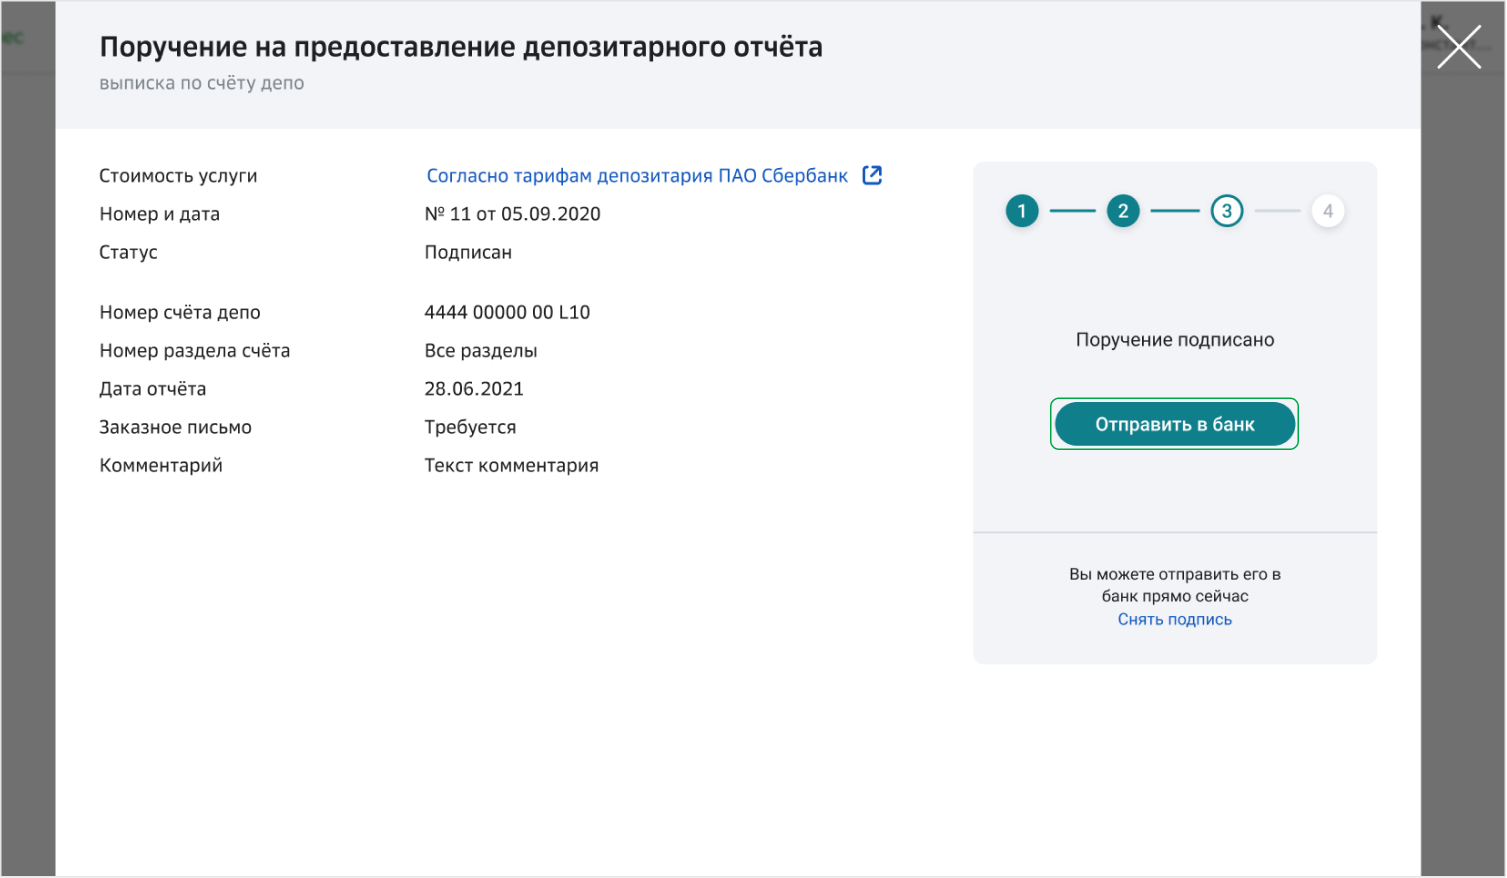Click the 'выписка по счёту депо' subtitle
Screen dimensions: 1507x878
click(202, 83)
